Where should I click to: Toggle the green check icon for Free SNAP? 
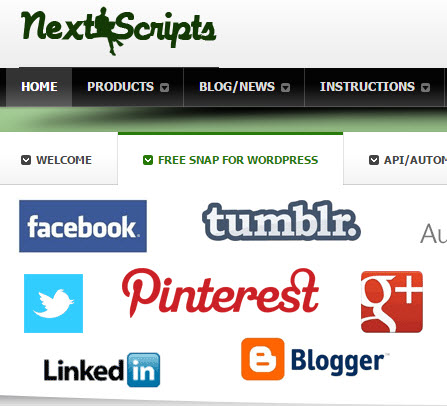tap(148, 160)
